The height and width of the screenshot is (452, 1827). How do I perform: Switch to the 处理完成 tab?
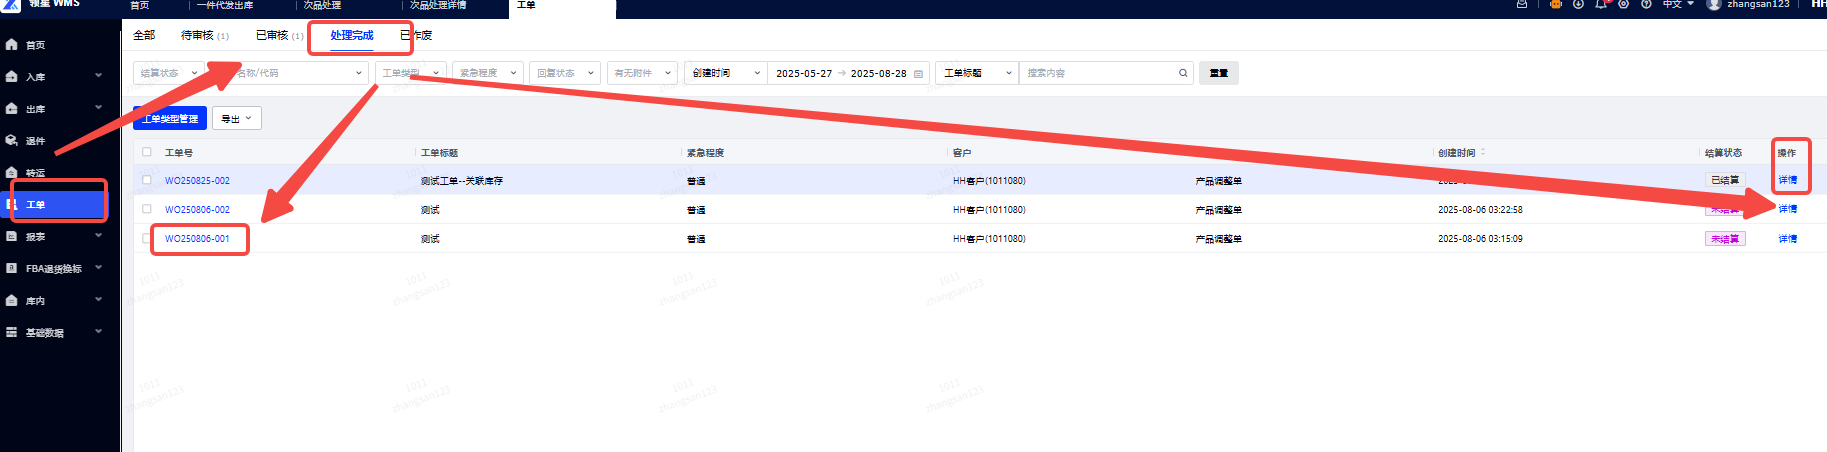[352, 35]
